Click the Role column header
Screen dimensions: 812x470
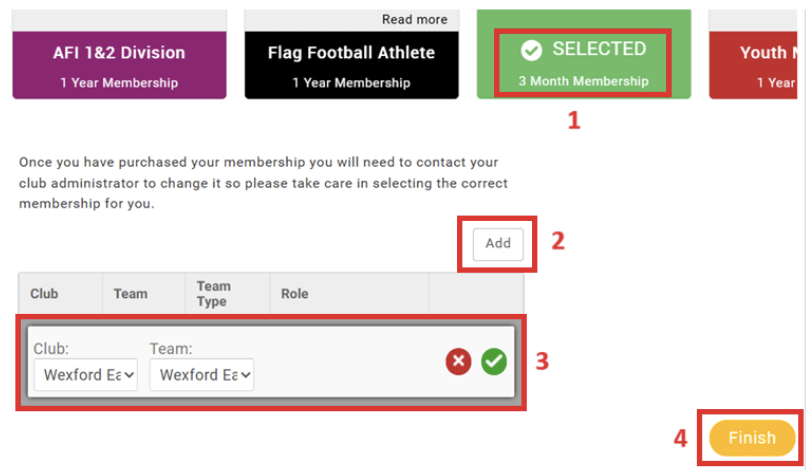point(295,294)
